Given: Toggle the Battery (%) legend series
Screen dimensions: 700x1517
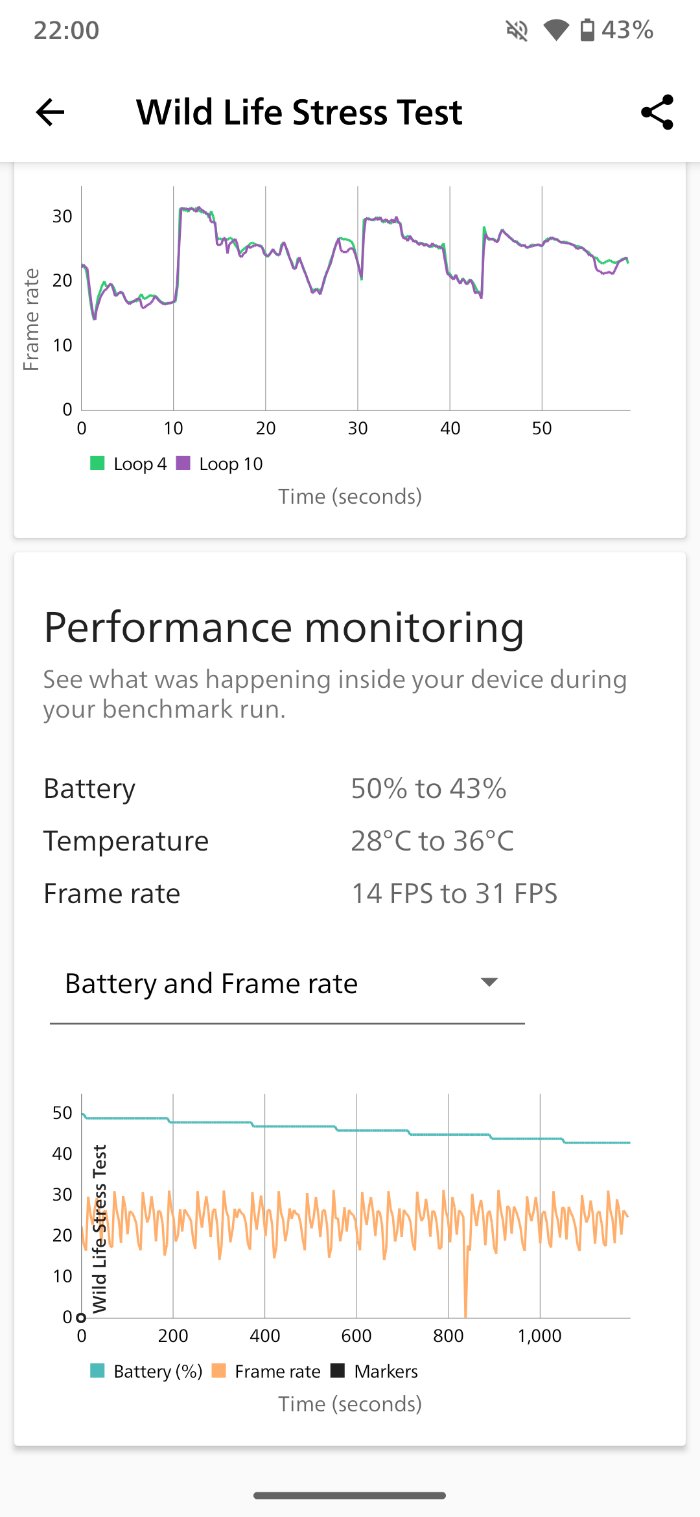Looking at the screenshot, I should pos(146,1372).
